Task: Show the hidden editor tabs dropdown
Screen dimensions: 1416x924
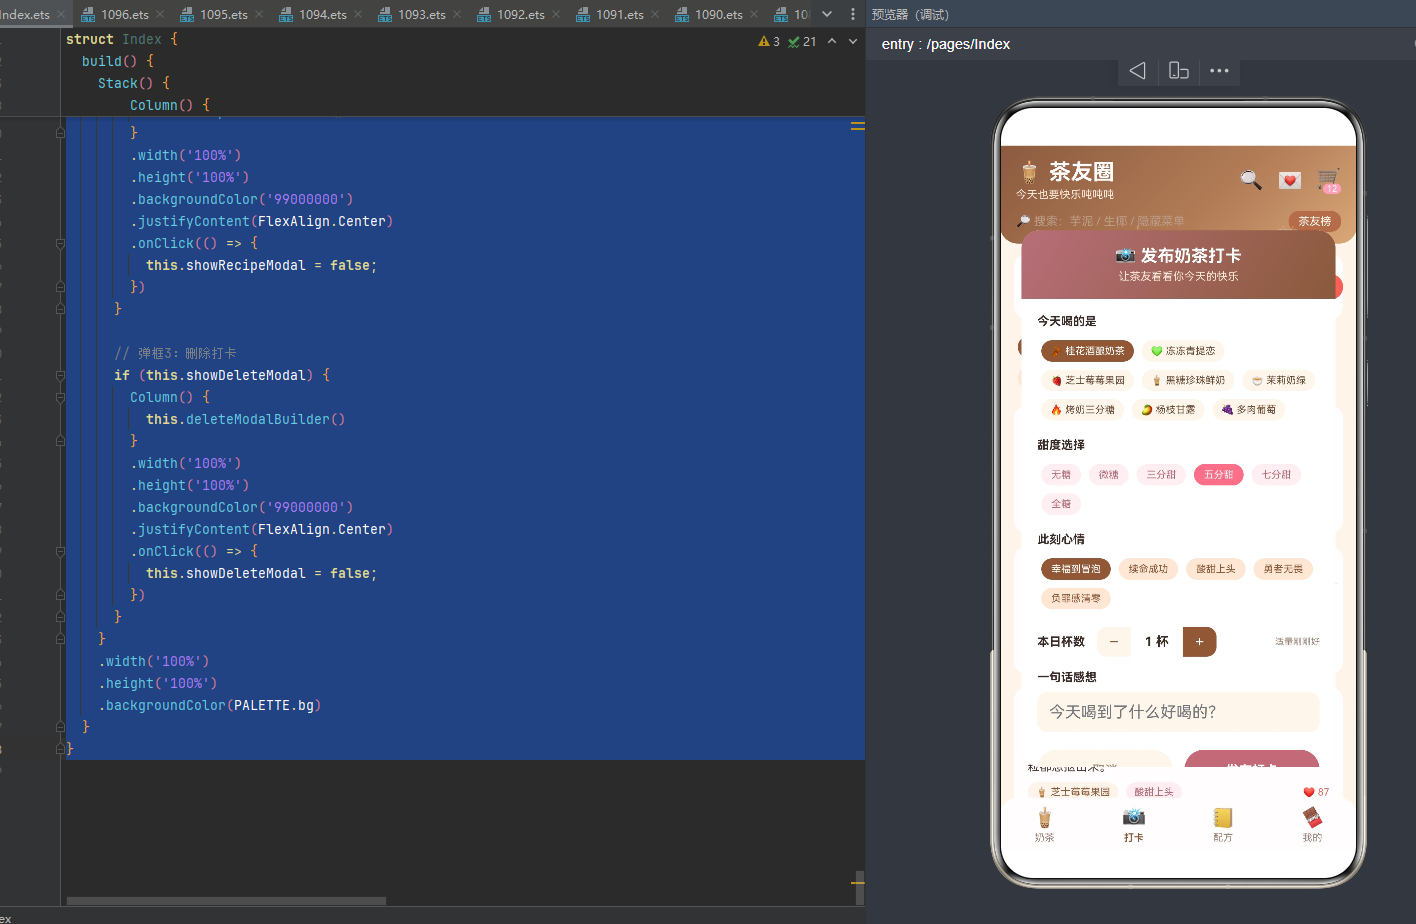Action: click(827, 14)
